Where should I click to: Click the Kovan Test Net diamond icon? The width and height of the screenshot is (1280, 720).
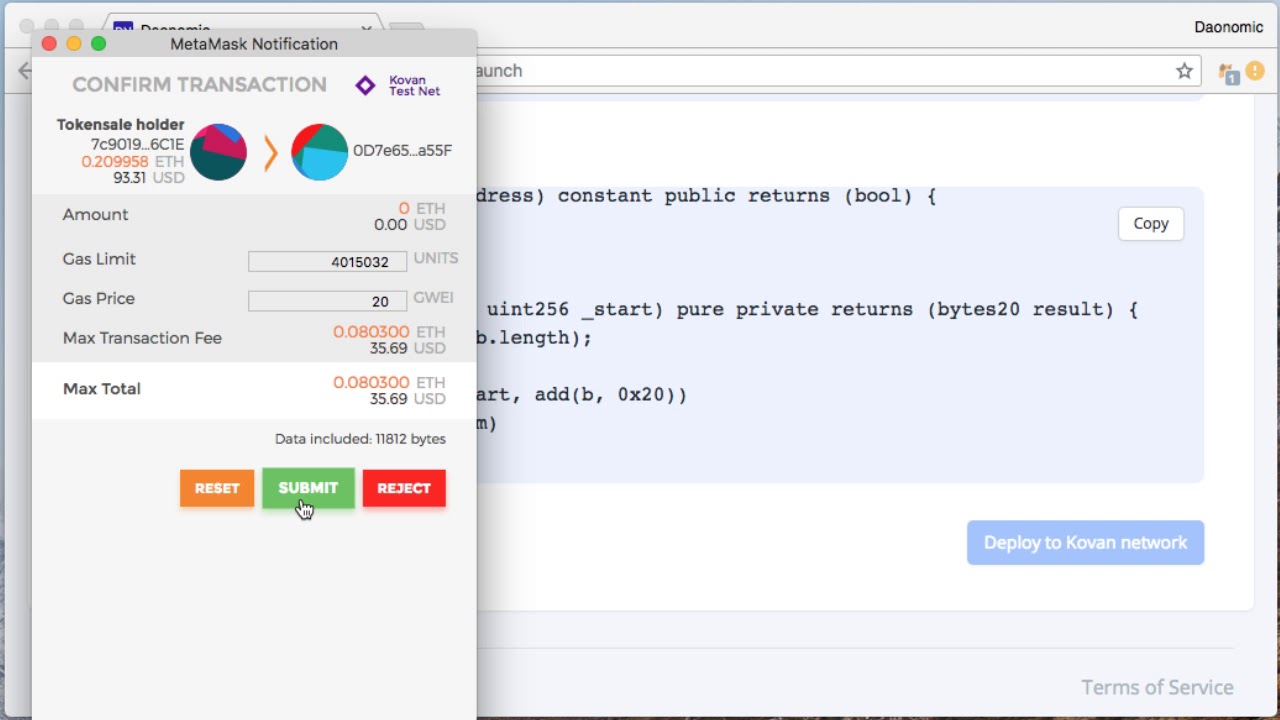(365, 86)
